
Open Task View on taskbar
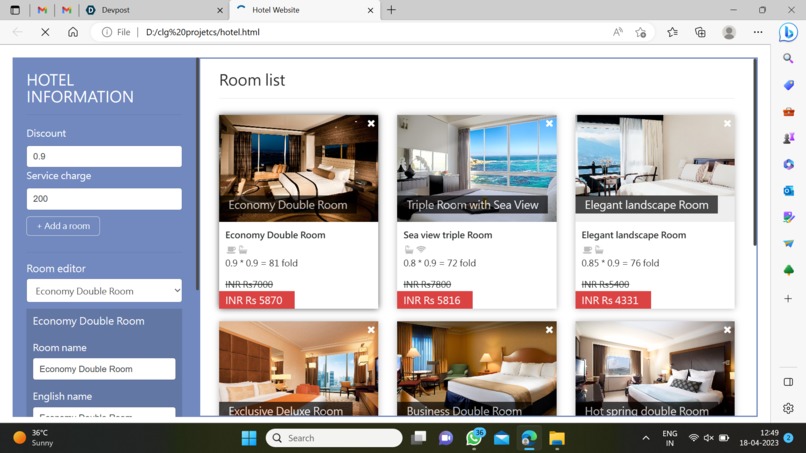418,438
